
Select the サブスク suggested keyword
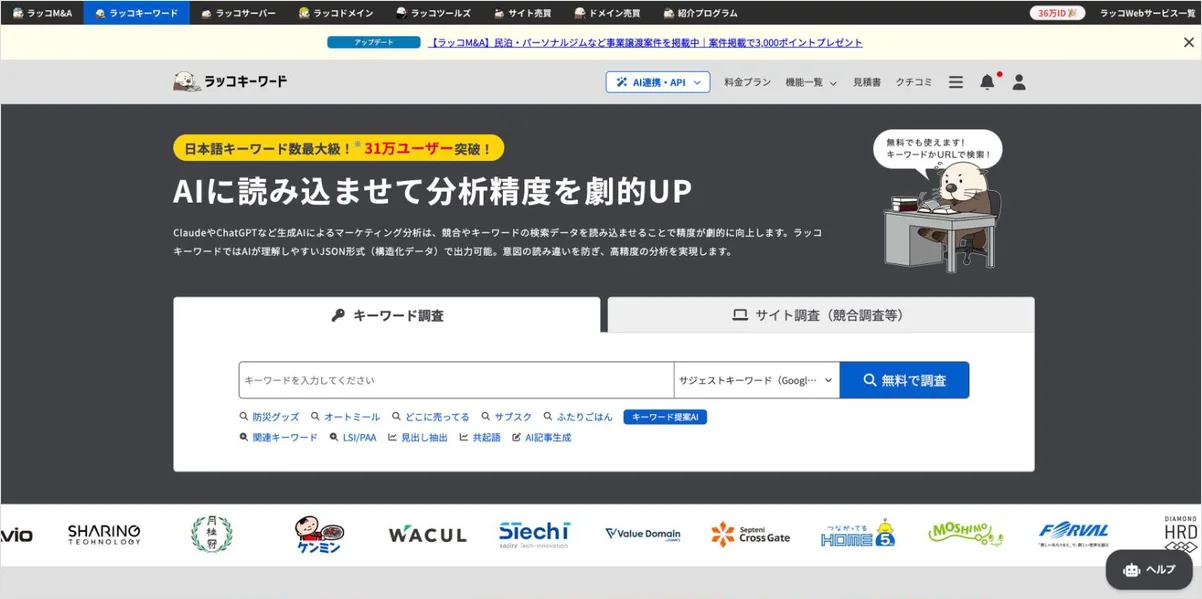click(x=507, y=417)
